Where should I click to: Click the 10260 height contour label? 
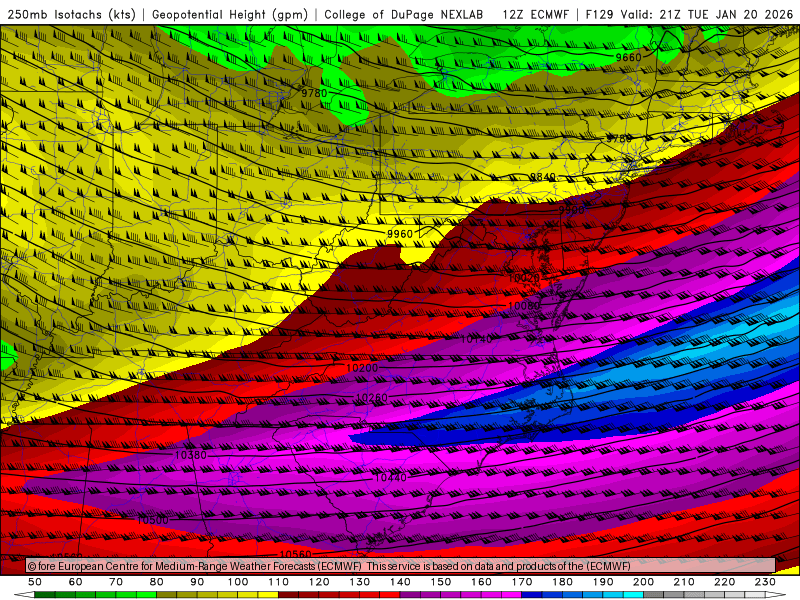point(371,397)
